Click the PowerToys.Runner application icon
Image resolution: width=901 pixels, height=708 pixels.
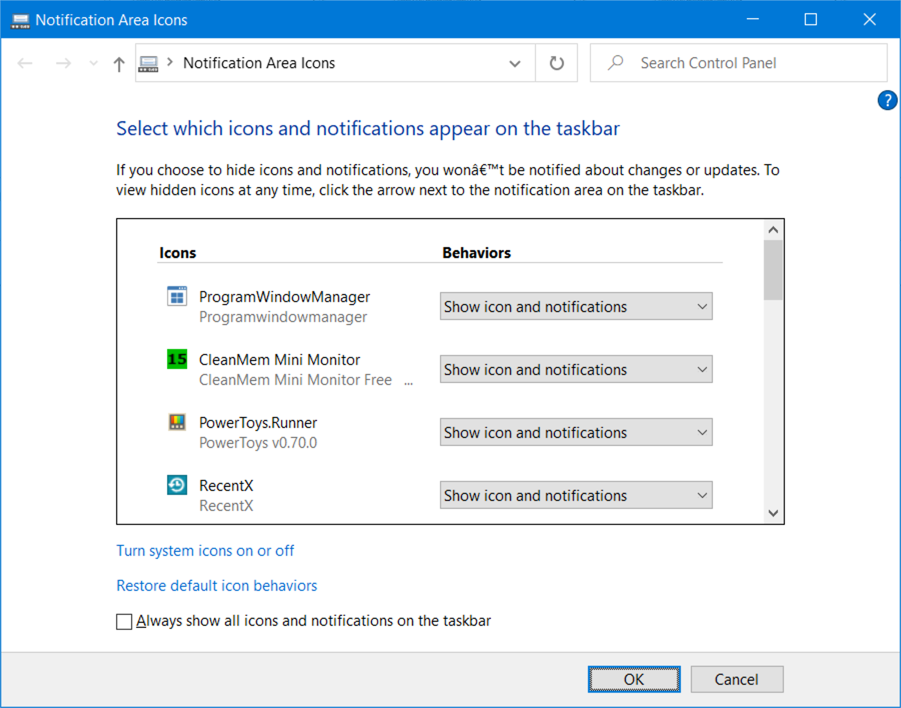(176, 422)
